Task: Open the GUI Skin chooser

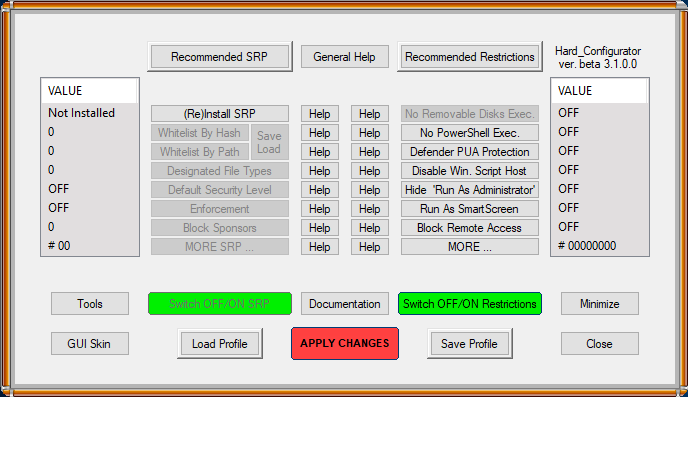Action: tap(90, 344)
